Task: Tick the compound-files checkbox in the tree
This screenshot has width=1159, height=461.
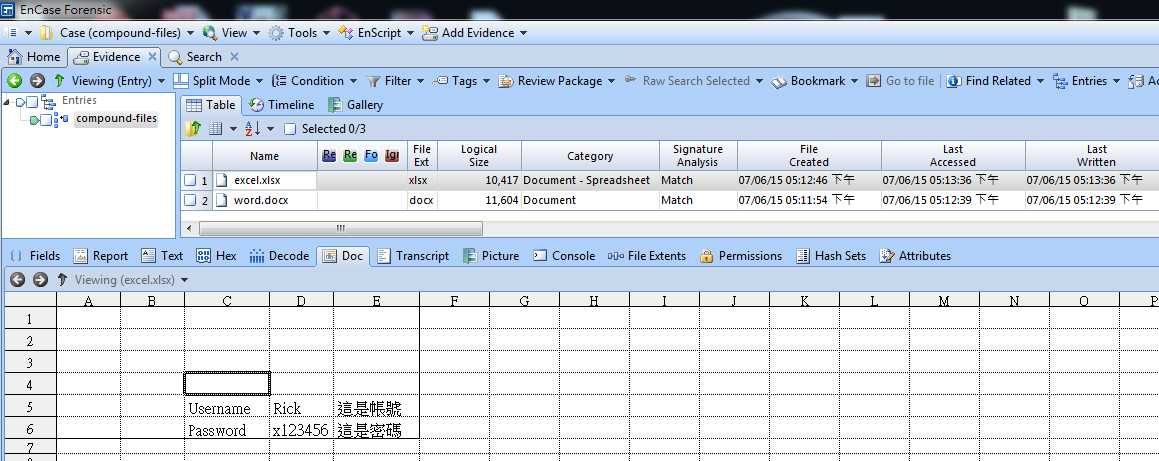Action: 46,120
